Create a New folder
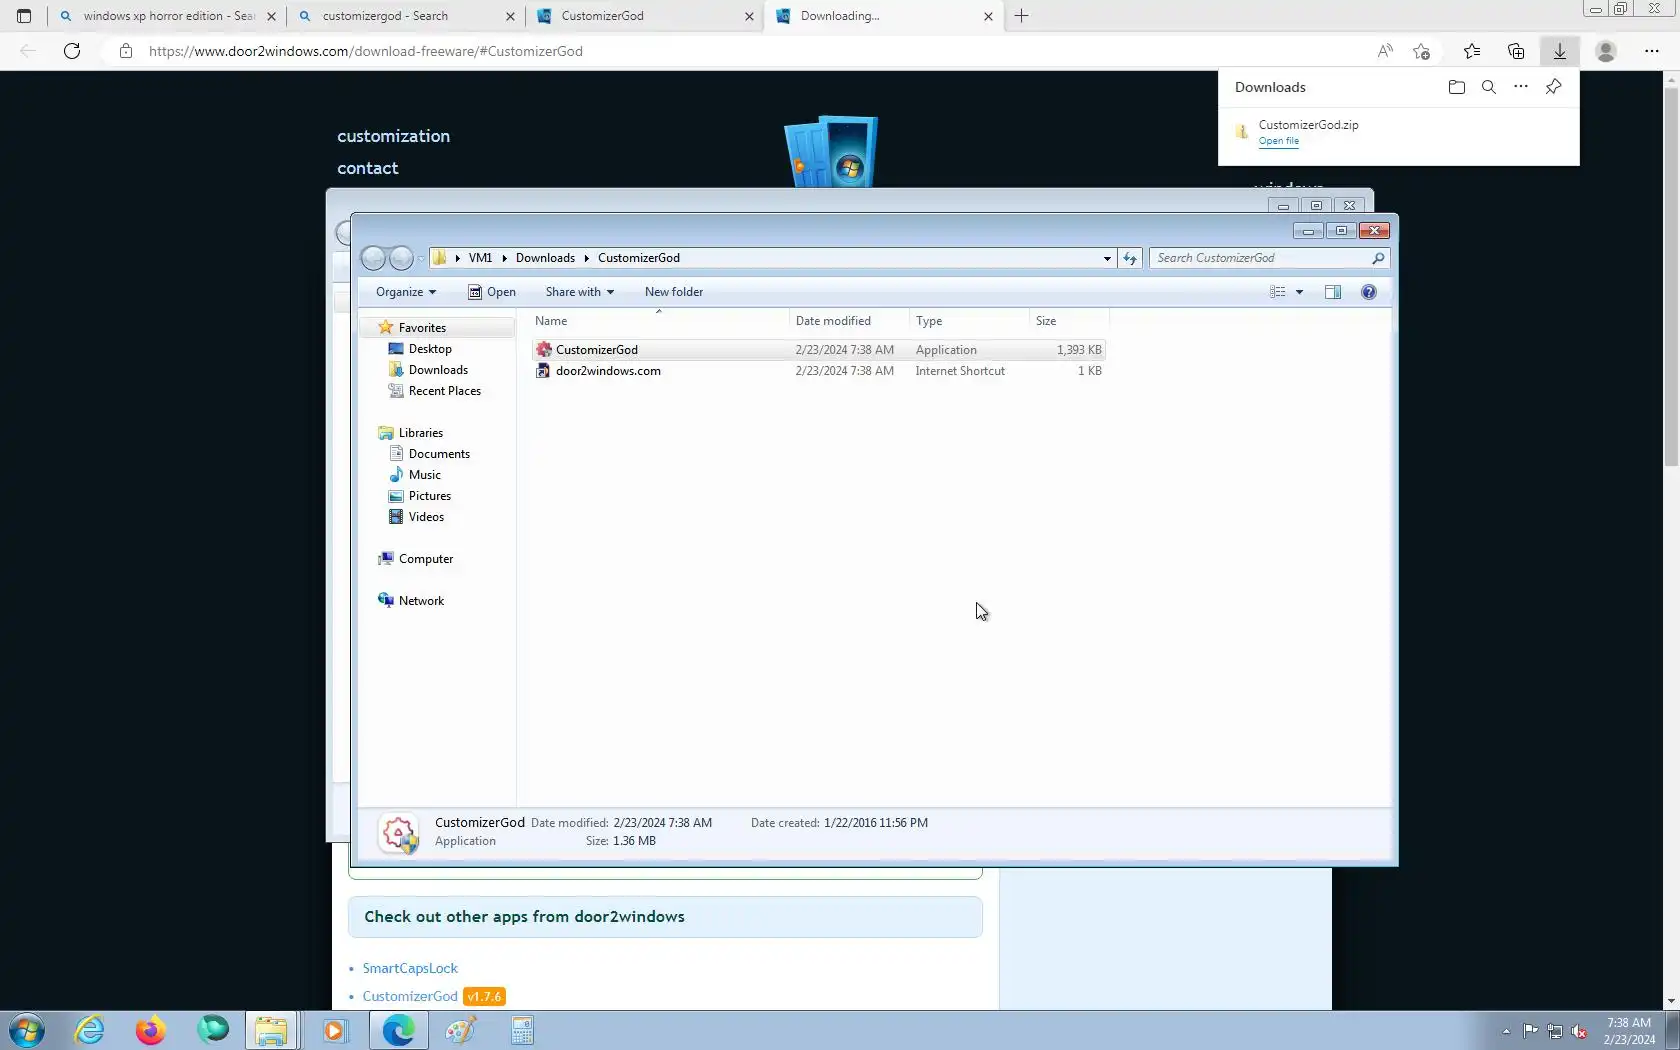Screen dimensions: 1680x1050 click(x=674, y=292)
